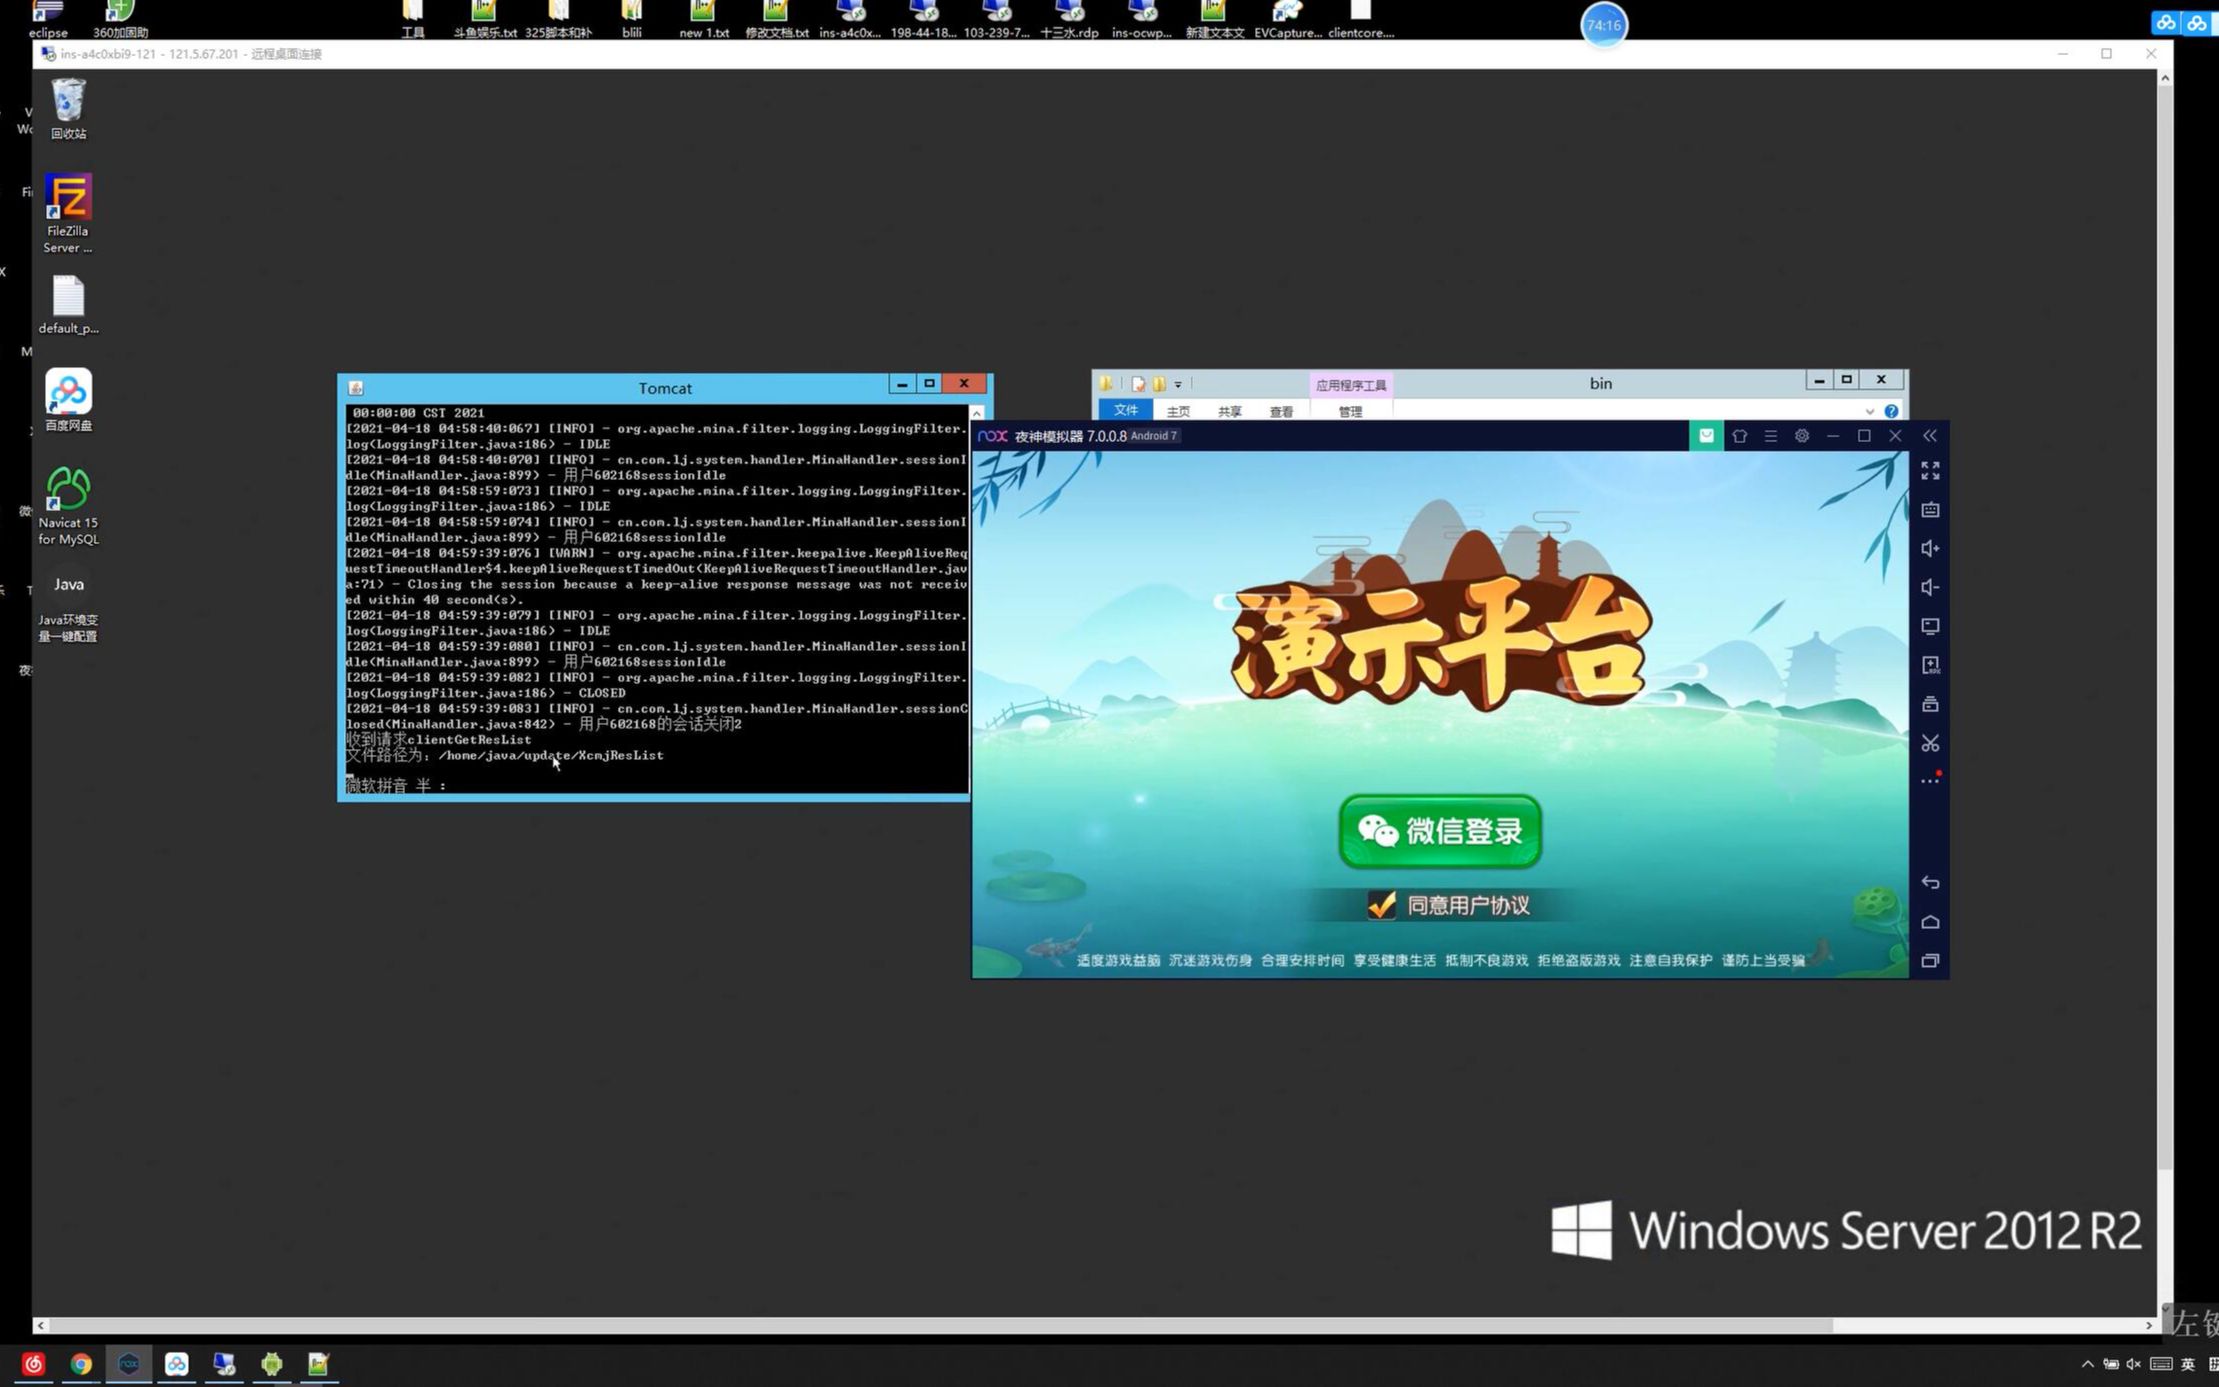Tap Android home button in Nox
This screenshot has height=1387, width=2219.
pyautogui.click(x=1930, y=921)
